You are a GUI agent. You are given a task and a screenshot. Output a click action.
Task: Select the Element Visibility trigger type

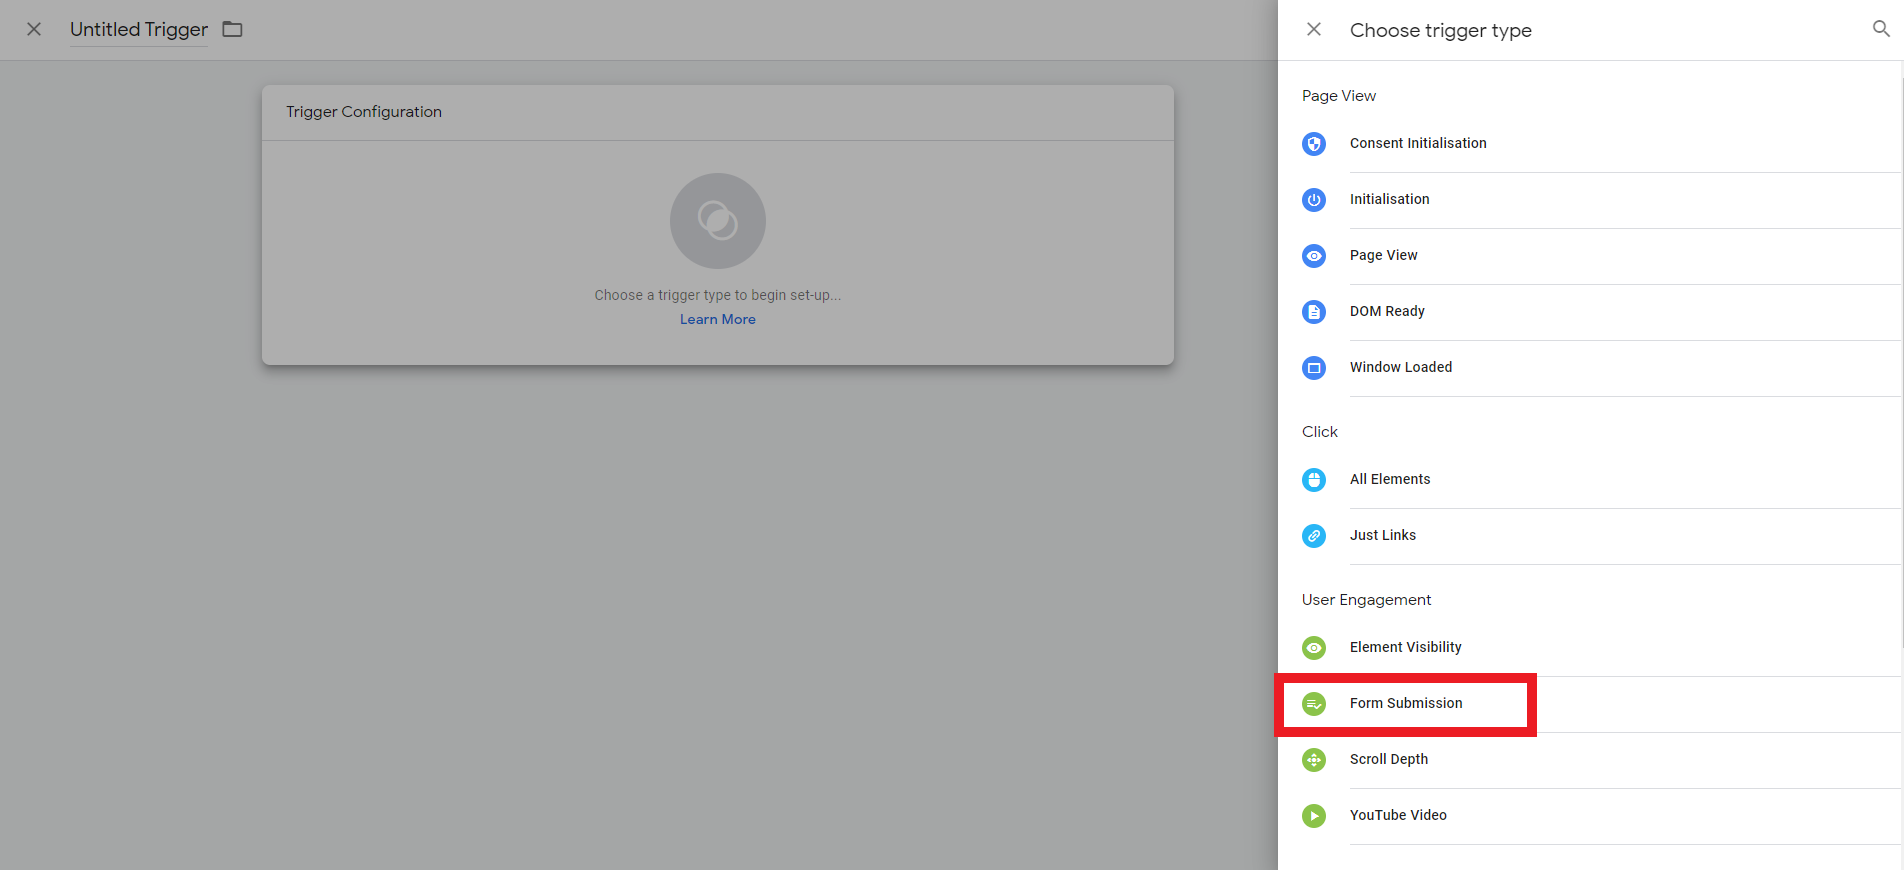point(1405,648)
